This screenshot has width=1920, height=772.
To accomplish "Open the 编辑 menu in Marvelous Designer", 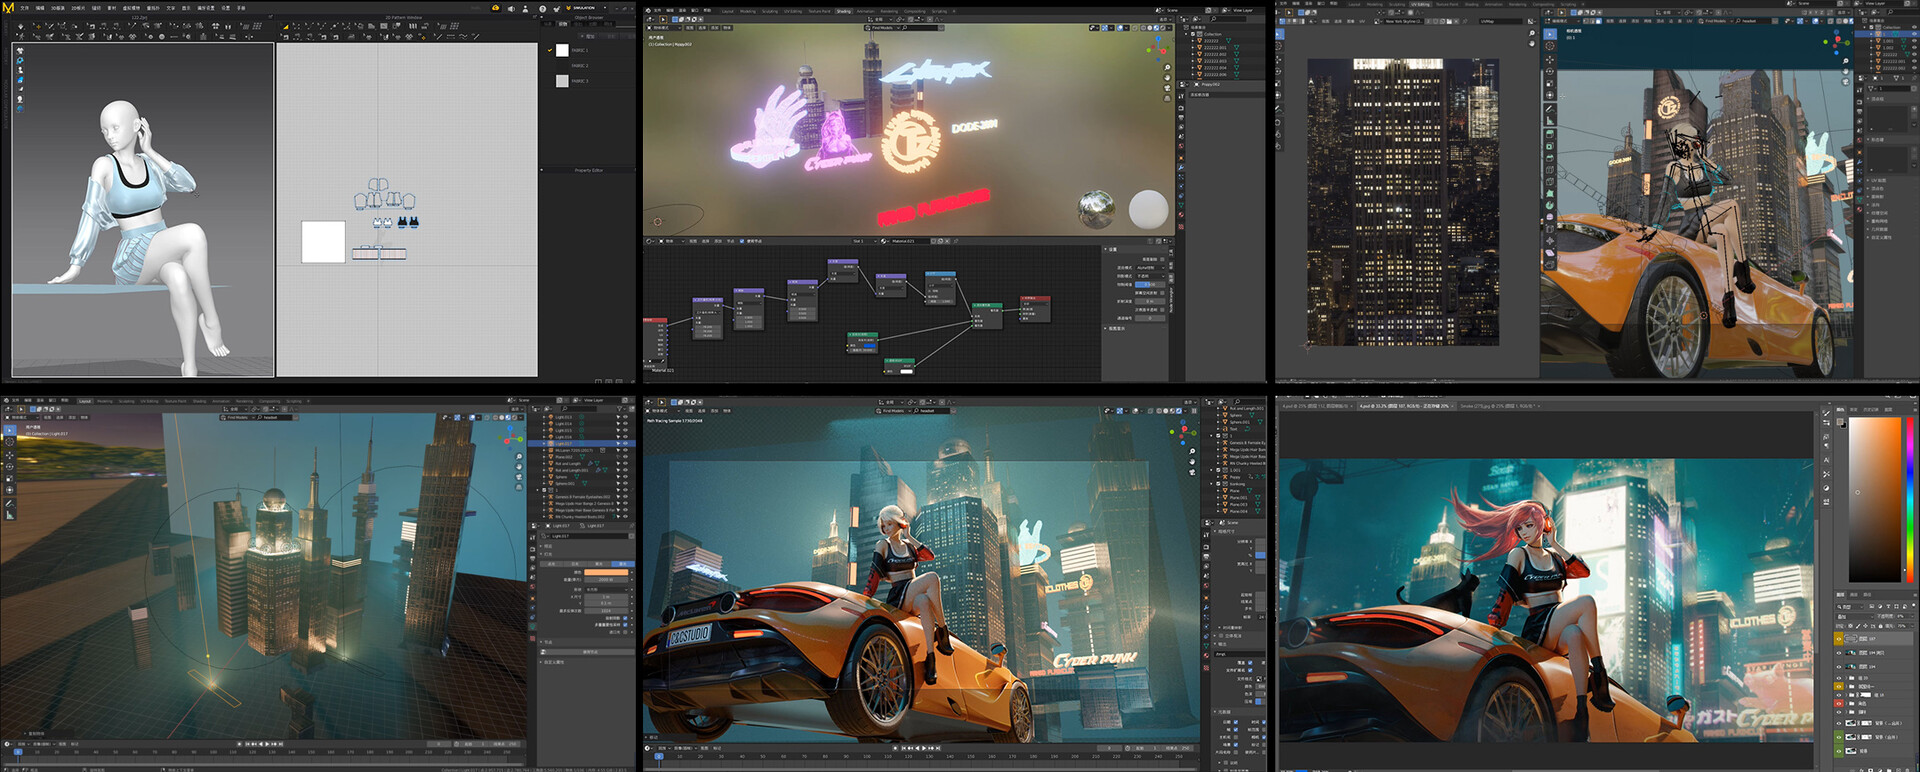I will tap(40, 8).
